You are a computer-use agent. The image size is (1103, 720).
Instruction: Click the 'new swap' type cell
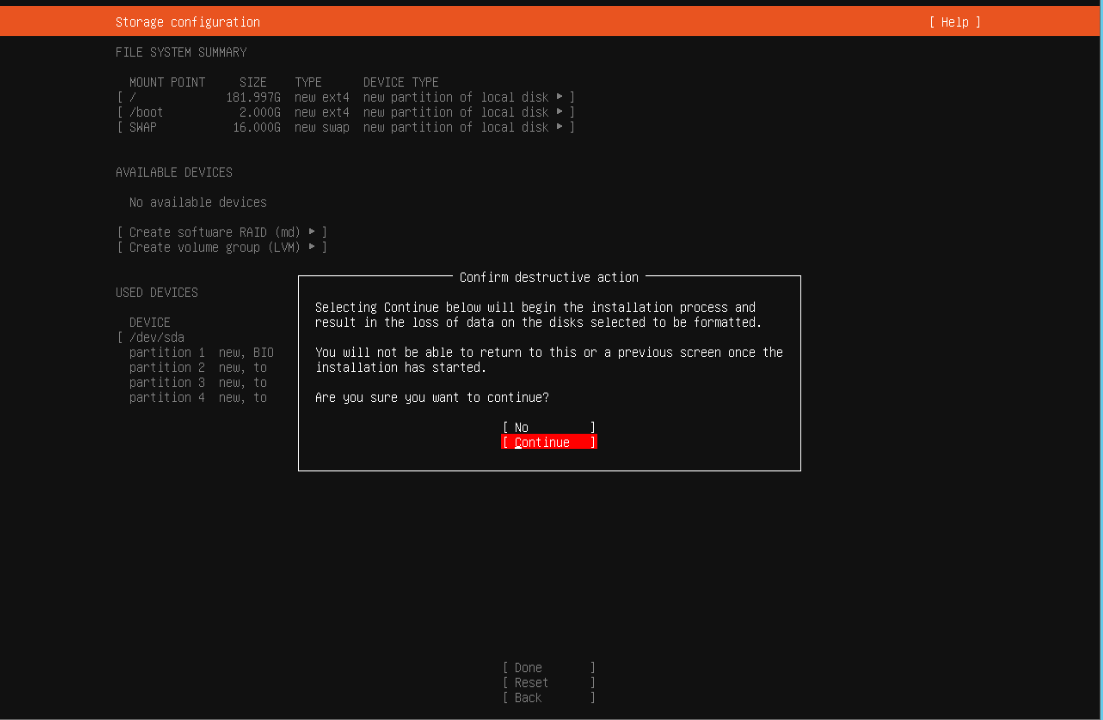(321, 127)
